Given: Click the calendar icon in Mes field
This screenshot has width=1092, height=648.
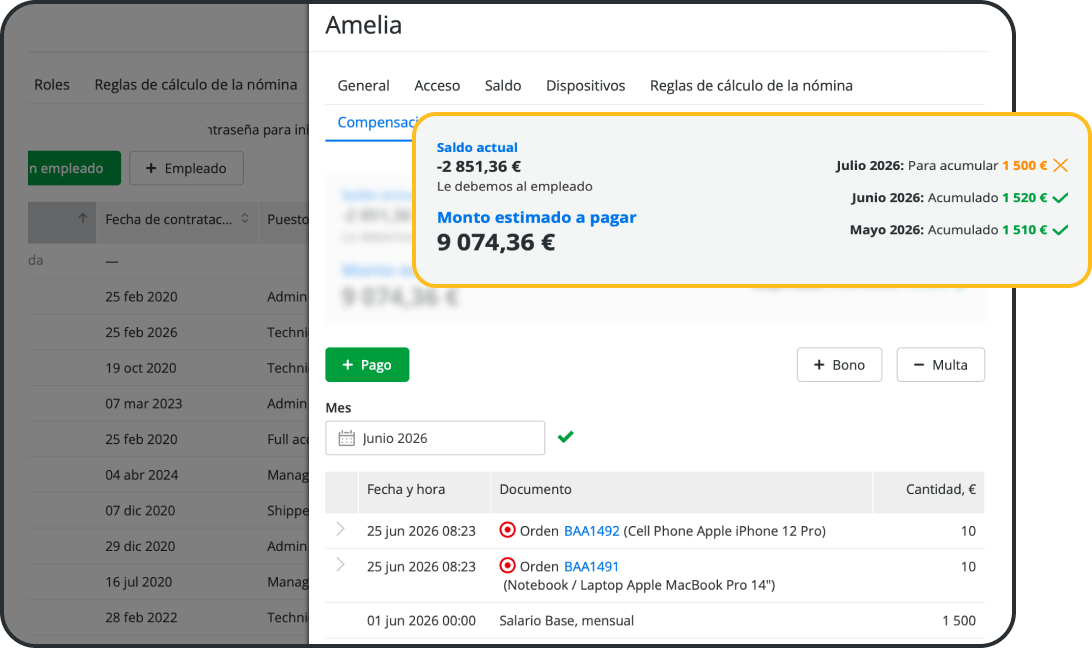Looking at the screenshot, I should pyautogui.click(x=346, y=438).
